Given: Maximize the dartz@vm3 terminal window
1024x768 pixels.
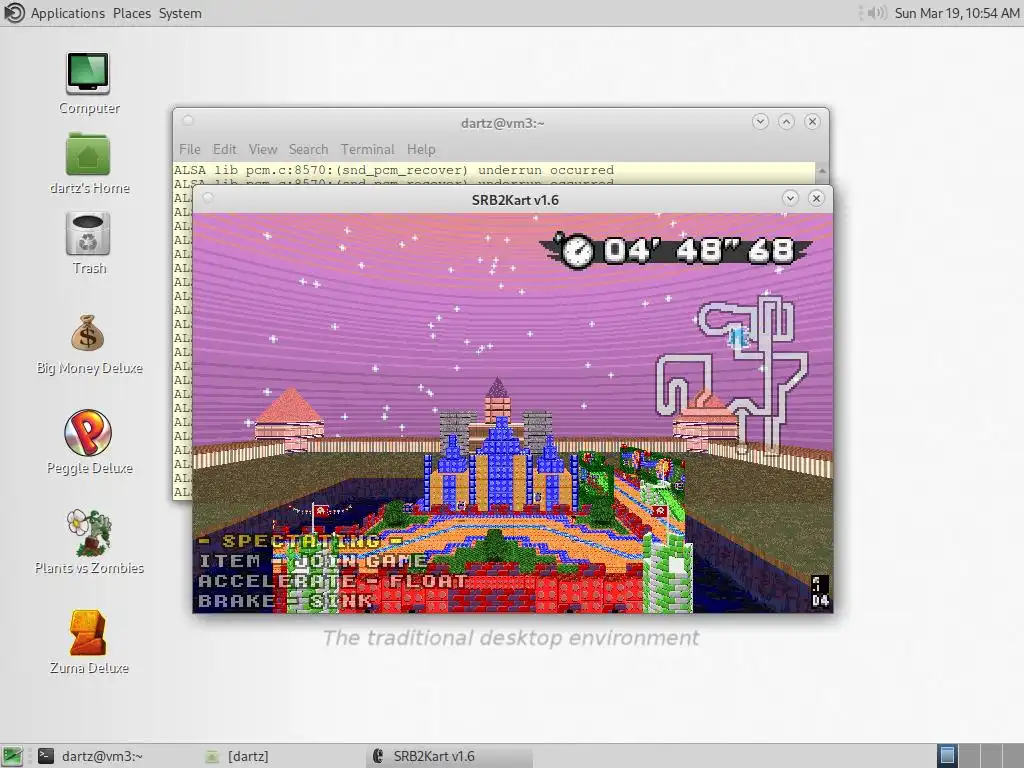Looking at the screenshot, I should coord(786,121).
